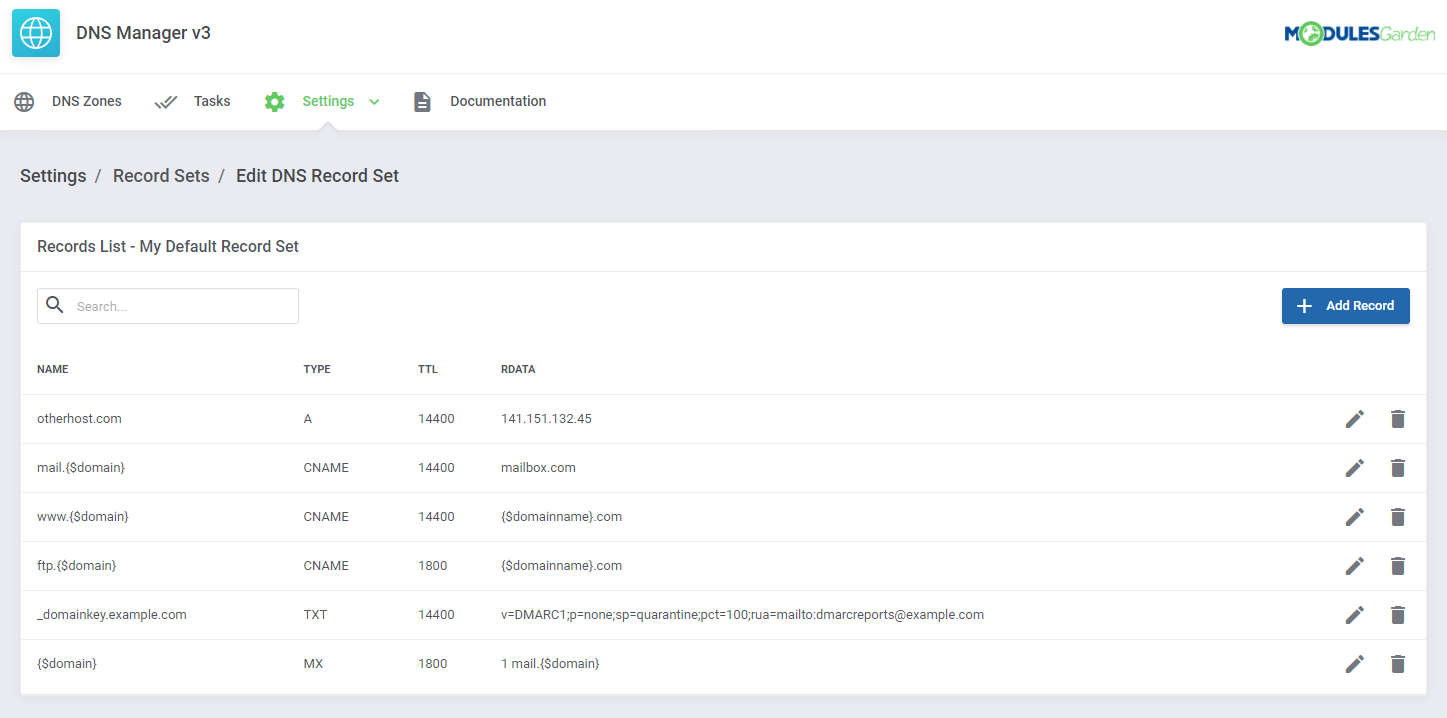Screen dimensions: 1447x718
Task: Click the DNS Manager globe logo
Action: pos(36,33)
